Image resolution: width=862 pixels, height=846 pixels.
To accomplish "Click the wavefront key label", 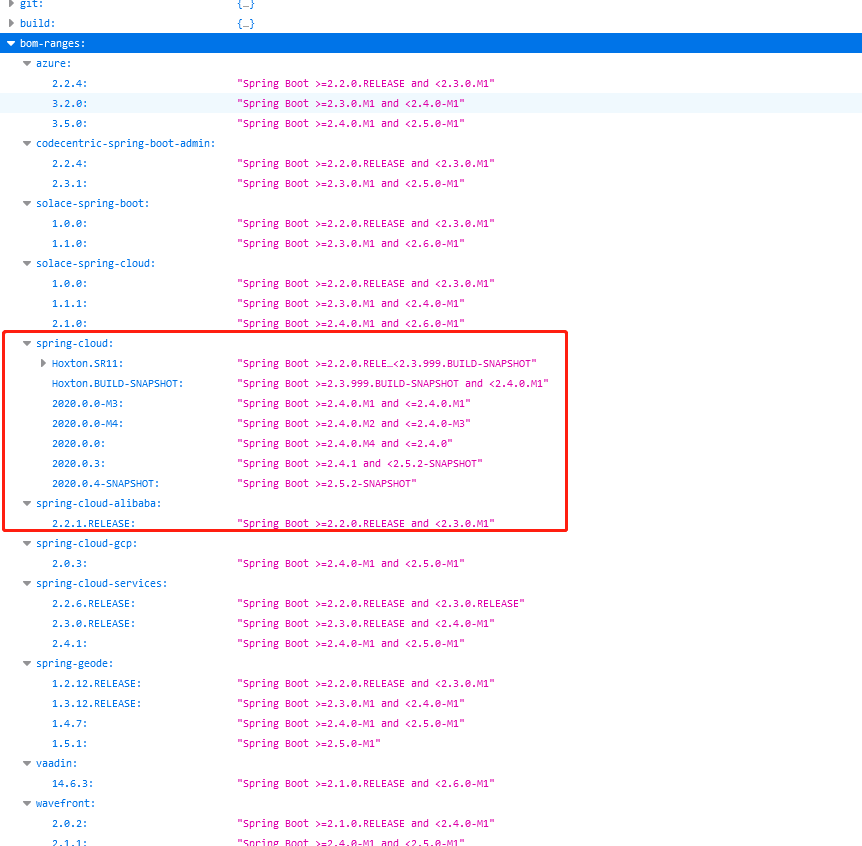I will [65, 804].
